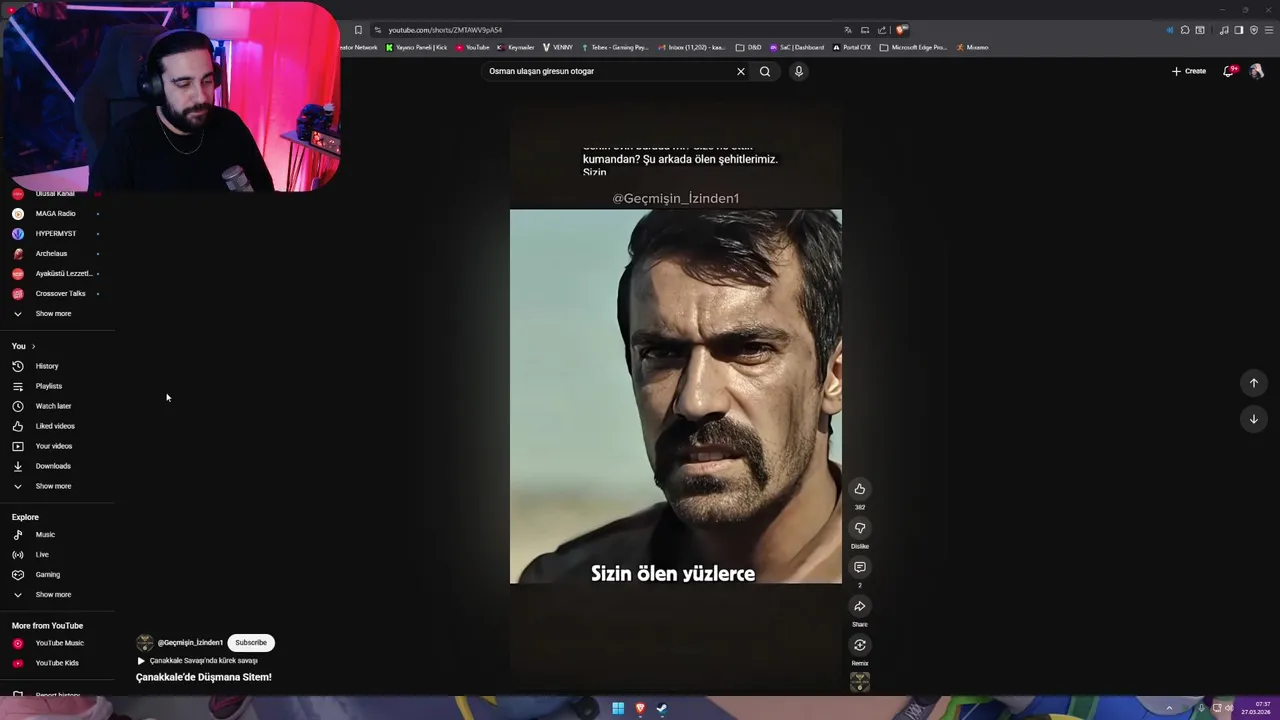Go to next short with down arrow
The image size is (1280, 720).
[1253, 419]
